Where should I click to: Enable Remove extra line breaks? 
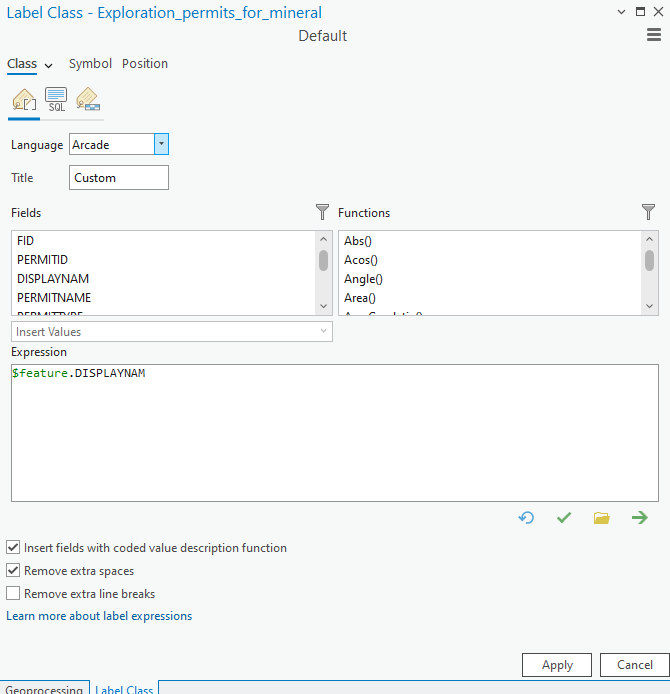(13, 594)
